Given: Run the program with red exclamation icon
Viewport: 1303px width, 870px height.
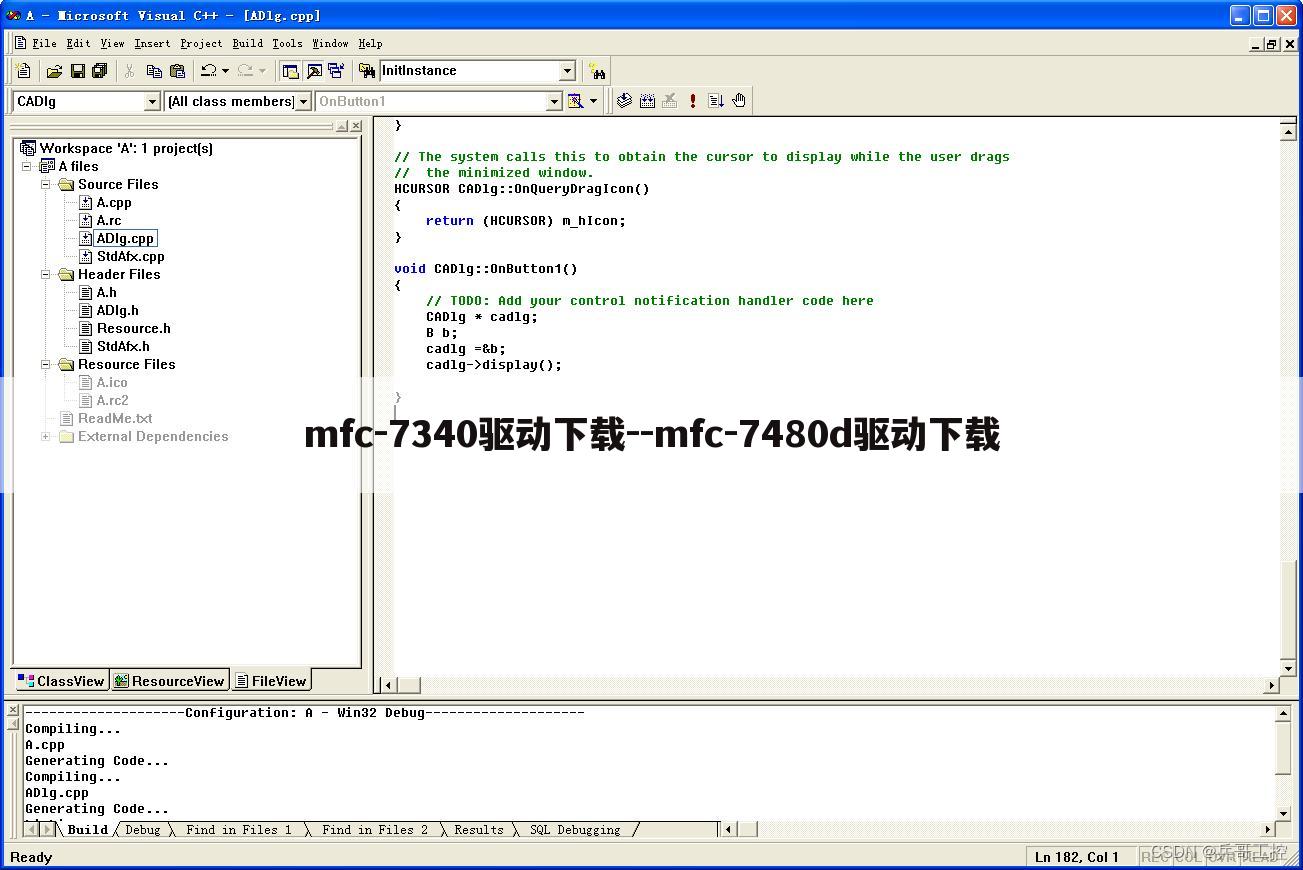Looking at the screenshot, I should (692, 100).
